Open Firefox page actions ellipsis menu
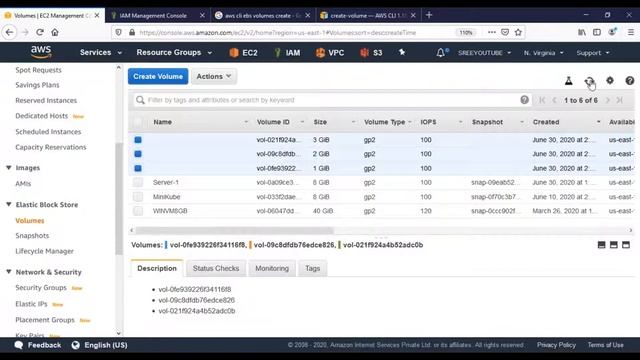The width and height of the screenshot is (640, 360). coord(492,32)
